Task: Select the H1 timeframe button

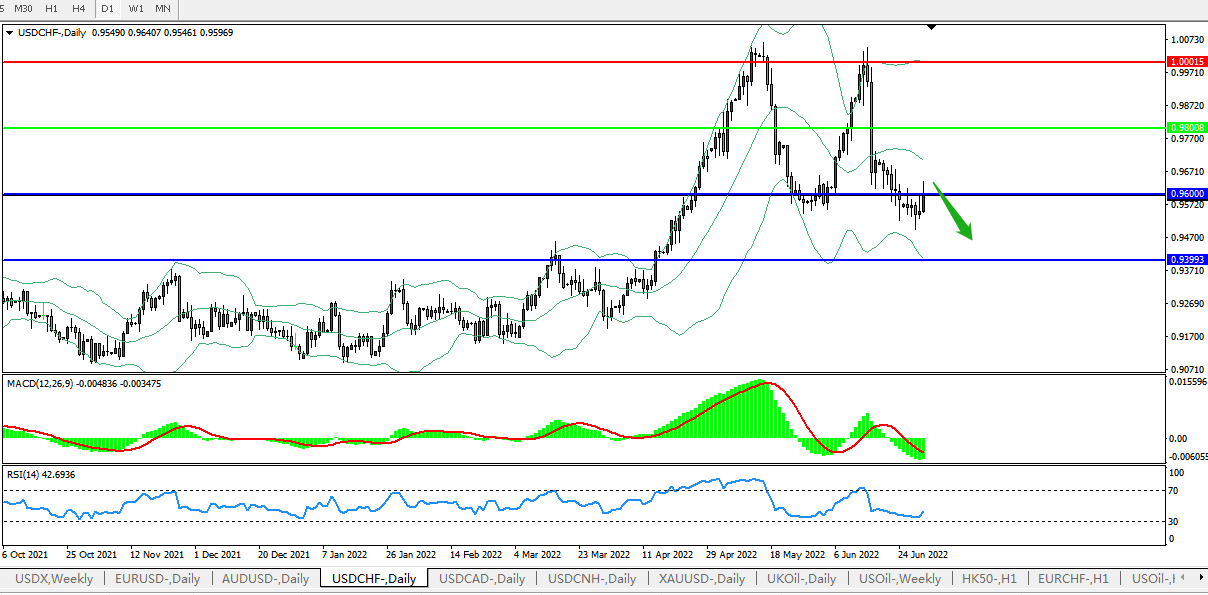Action: (50, 8)
